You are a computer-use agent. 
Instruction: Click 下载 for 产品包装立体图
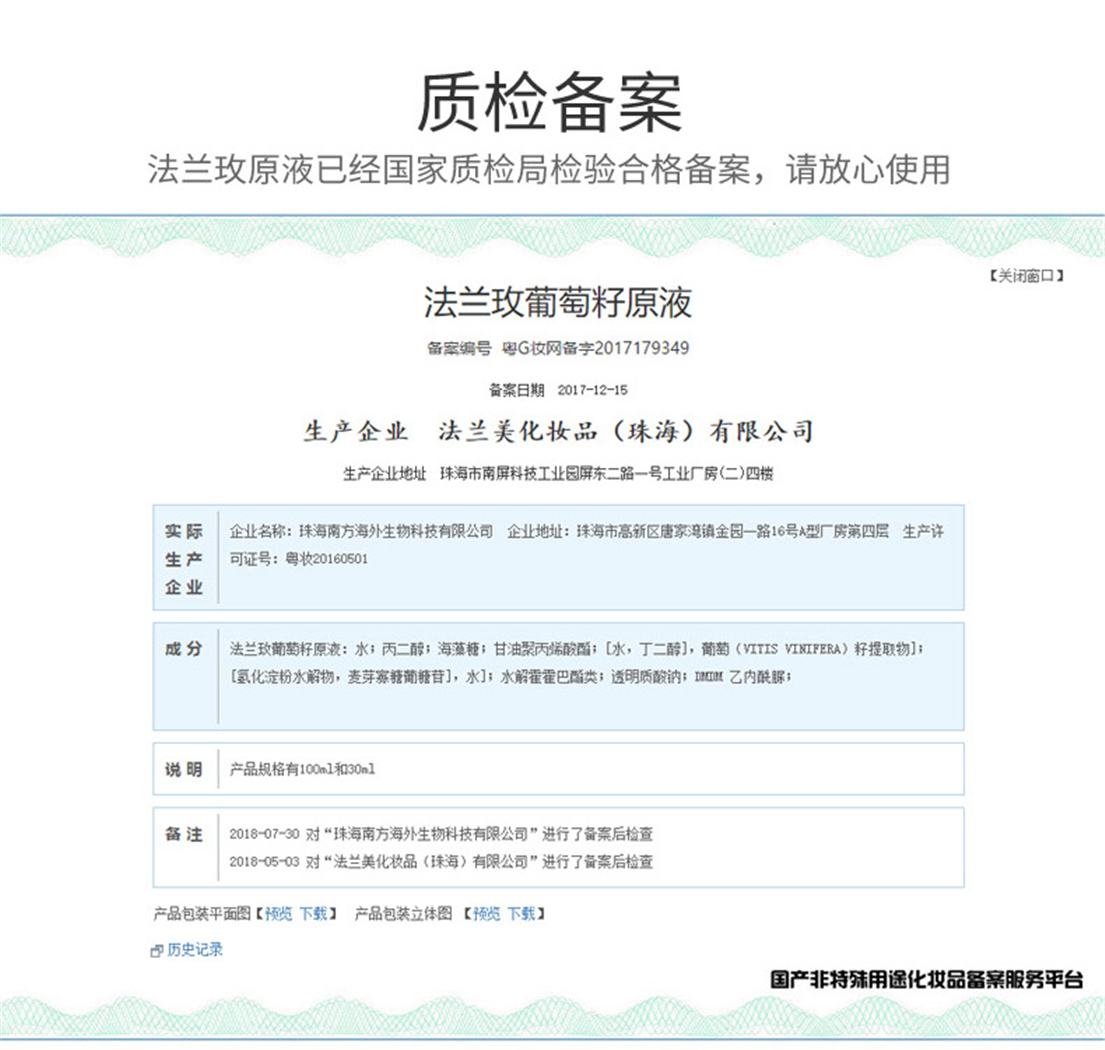[521, 914]
